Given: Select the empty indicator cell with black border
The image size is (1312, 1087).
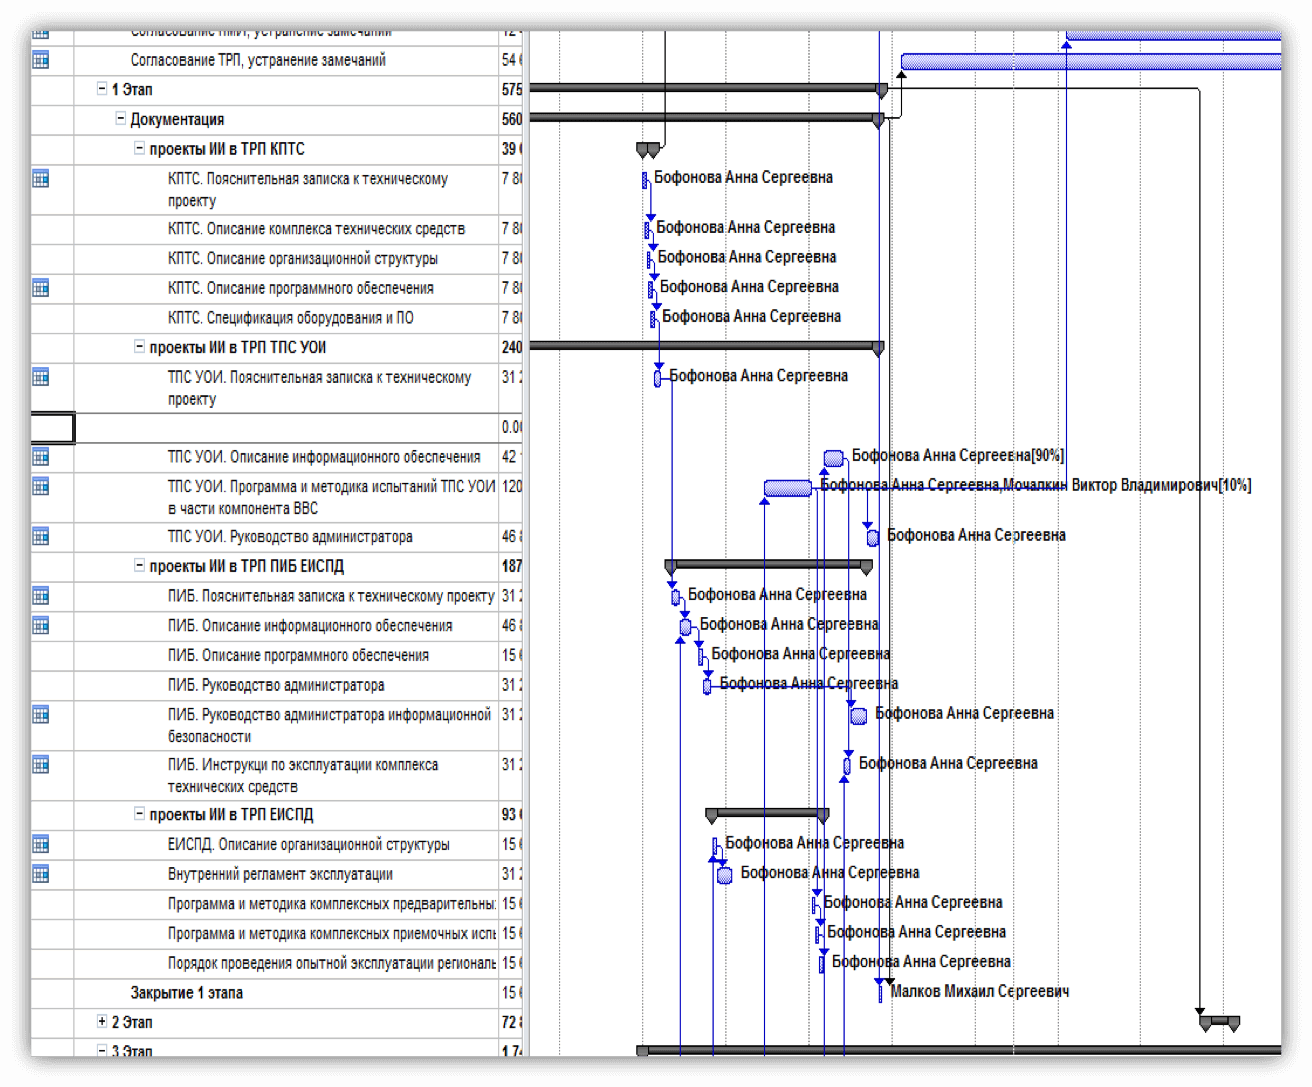Looking at the screenshot, I should pos(52,427).
